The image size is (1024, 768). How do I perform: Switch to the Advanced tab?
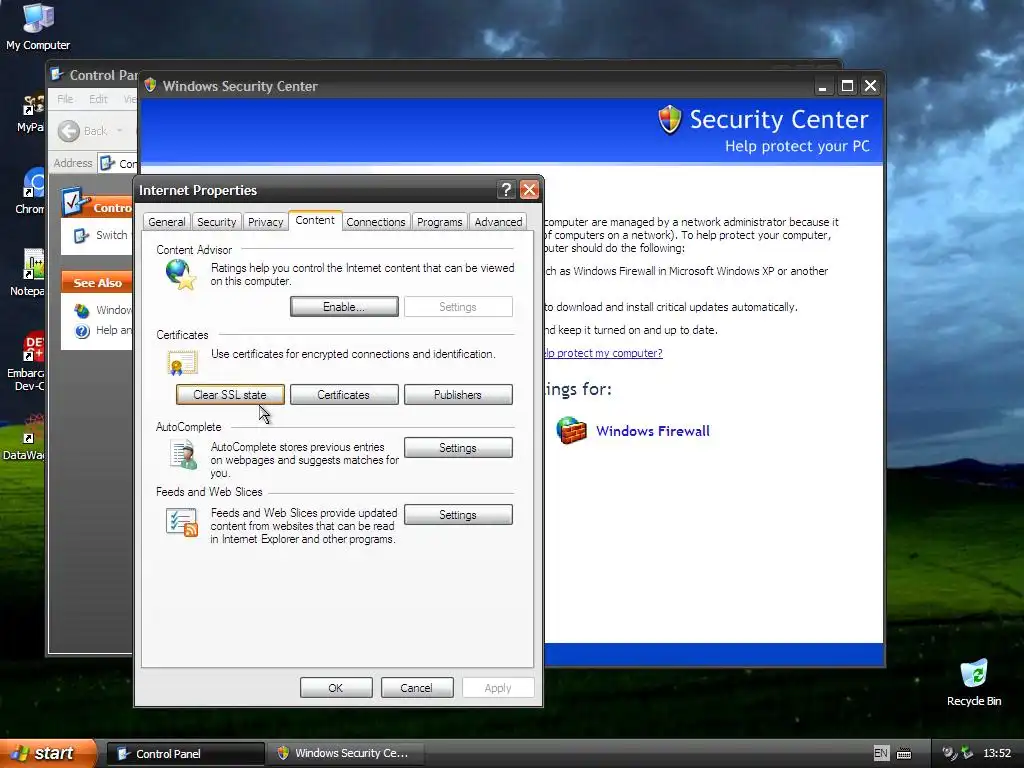tap(498, 222)
